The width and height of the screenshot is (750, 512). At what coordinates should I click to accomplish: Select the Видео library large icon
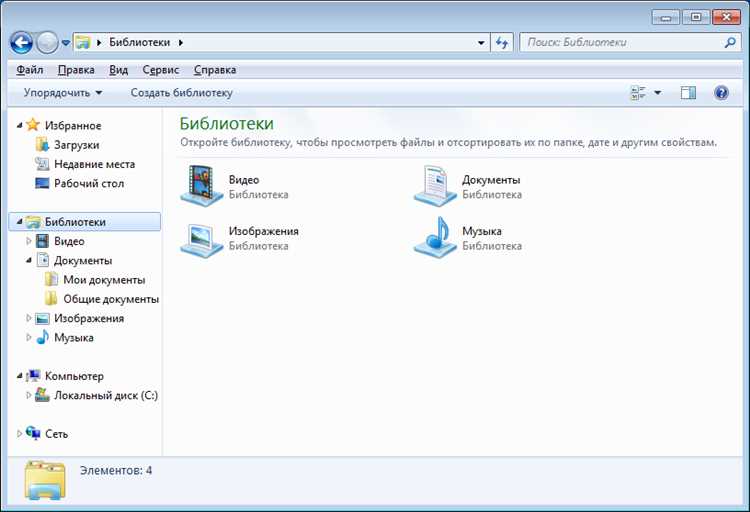click(x=202, y=186)
